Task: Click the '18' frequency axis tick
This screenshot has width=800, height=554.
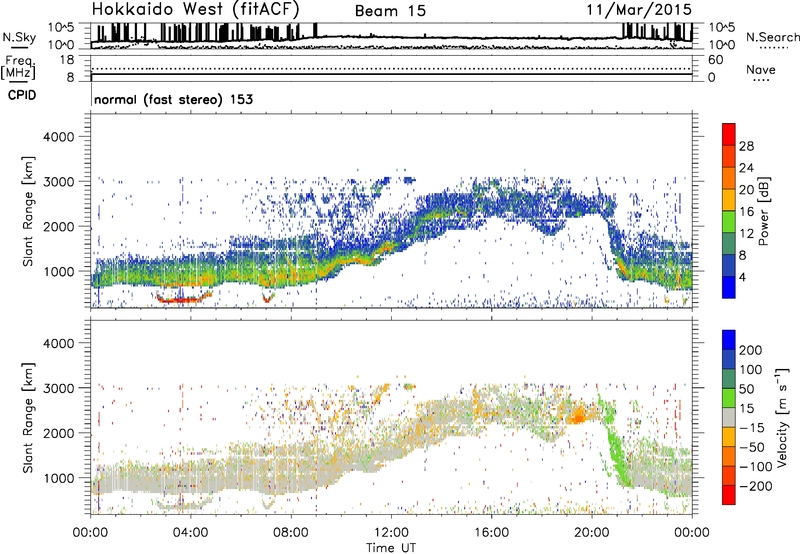Action: (x=67, y=60)
